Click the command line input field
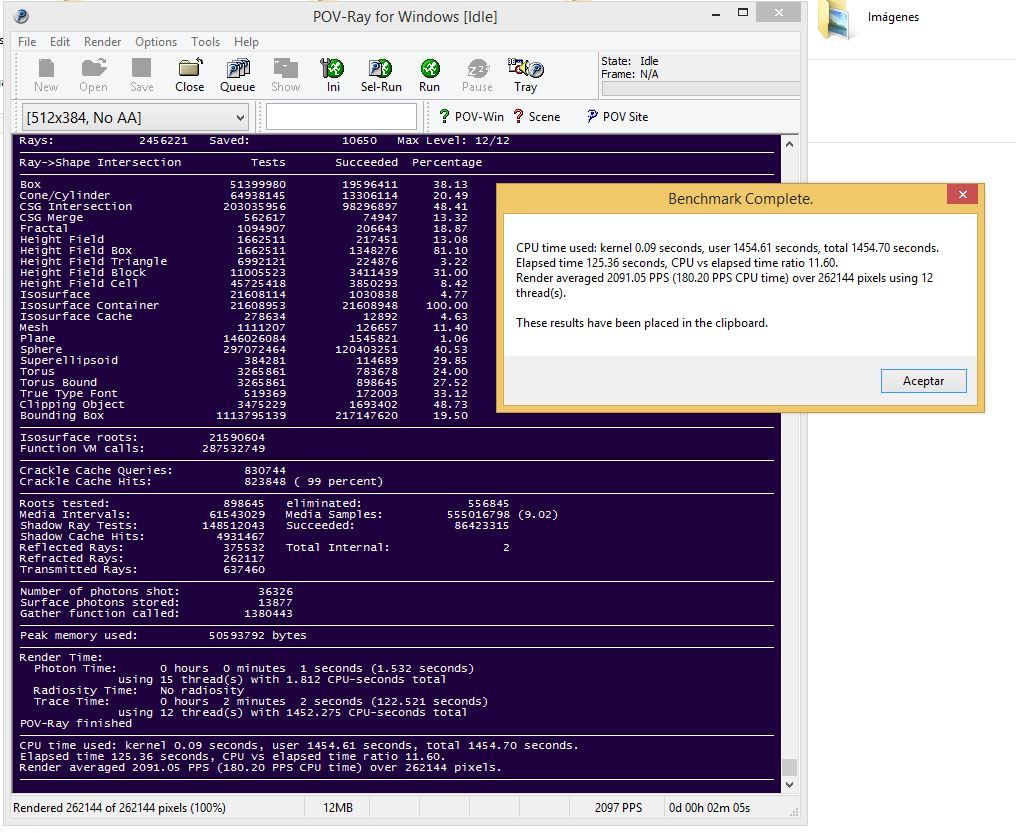This screenshot has width=1016, height=833. click(x=341, y=117)
